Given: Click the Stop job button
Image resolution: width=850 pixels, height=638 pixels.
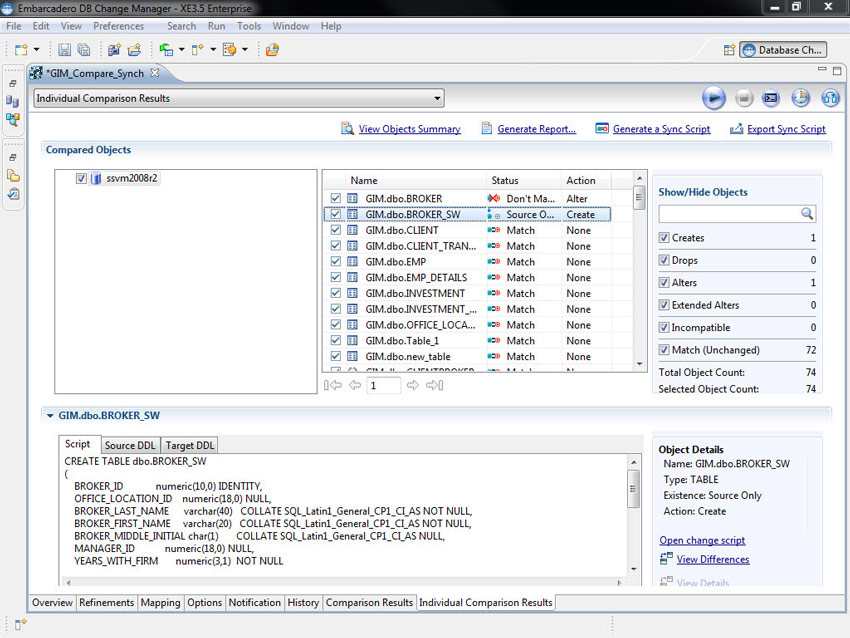Looking at the screenshot, I should point(744,98).
